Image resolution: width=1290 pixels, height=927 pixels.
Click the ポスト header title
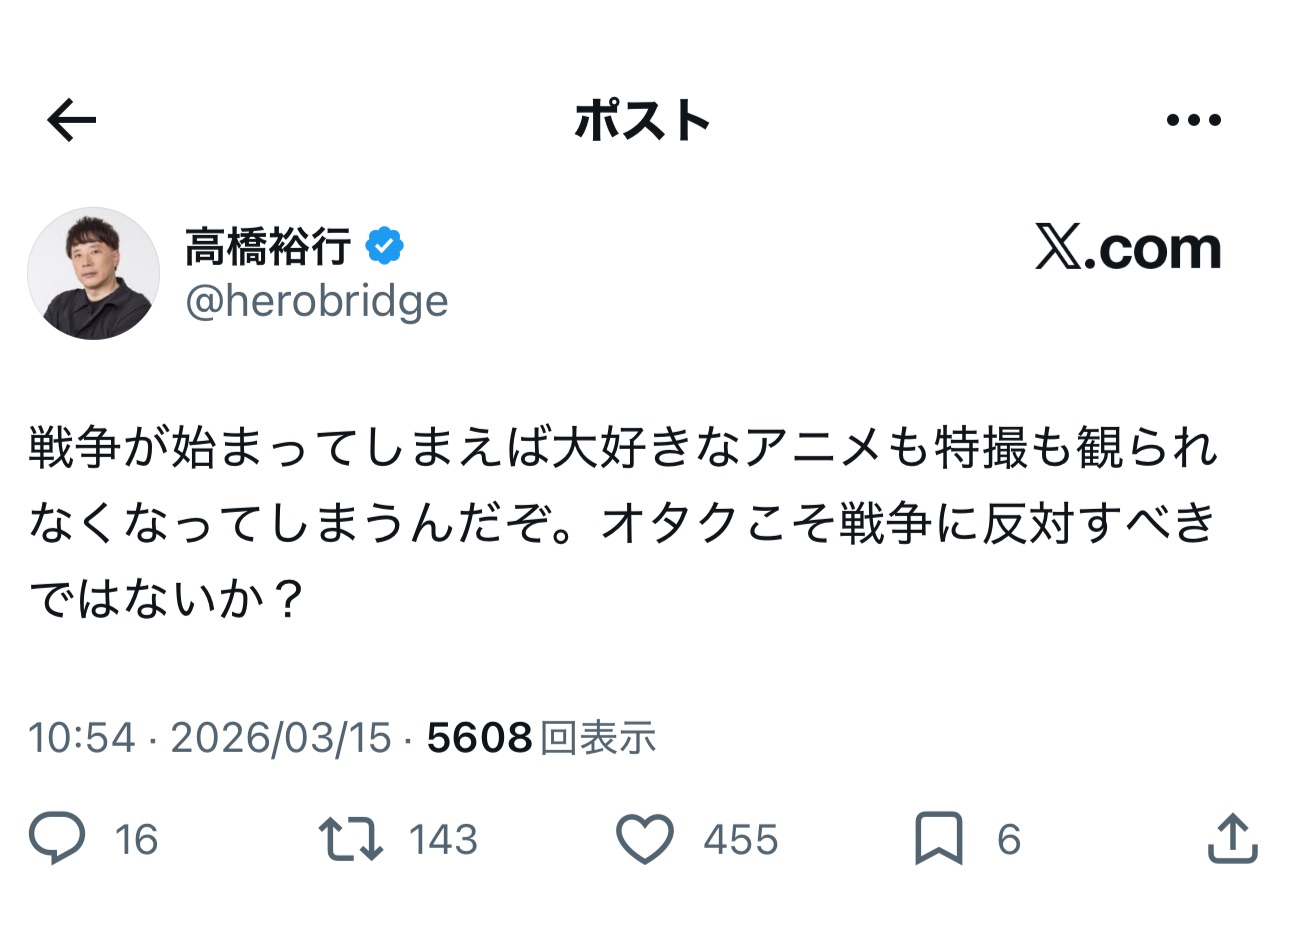tap(643, 121)
